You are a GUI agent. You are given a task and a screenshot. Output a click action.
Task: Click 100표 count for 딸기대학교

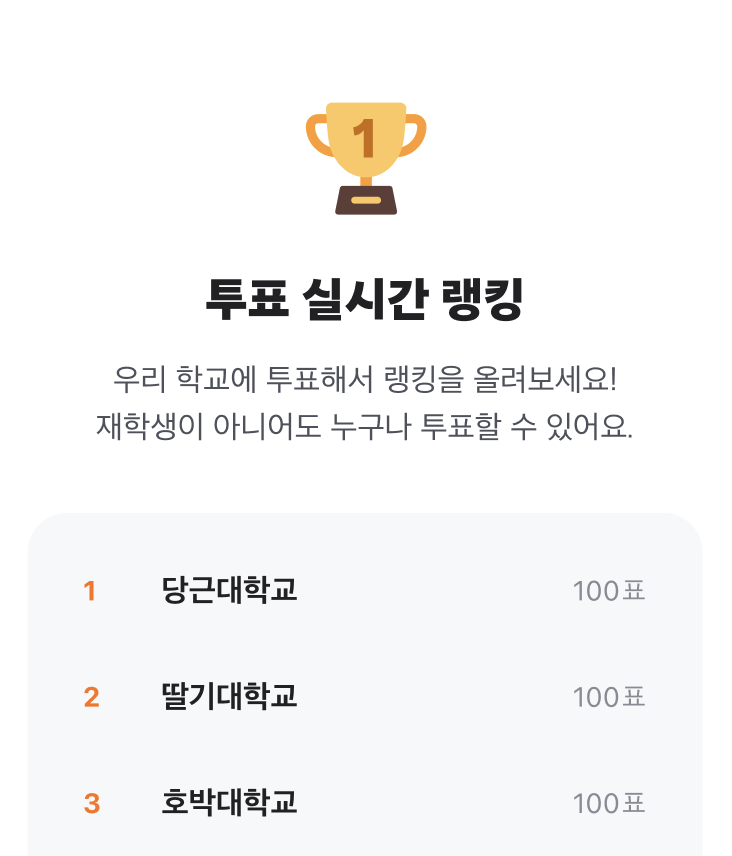point(609,697)
